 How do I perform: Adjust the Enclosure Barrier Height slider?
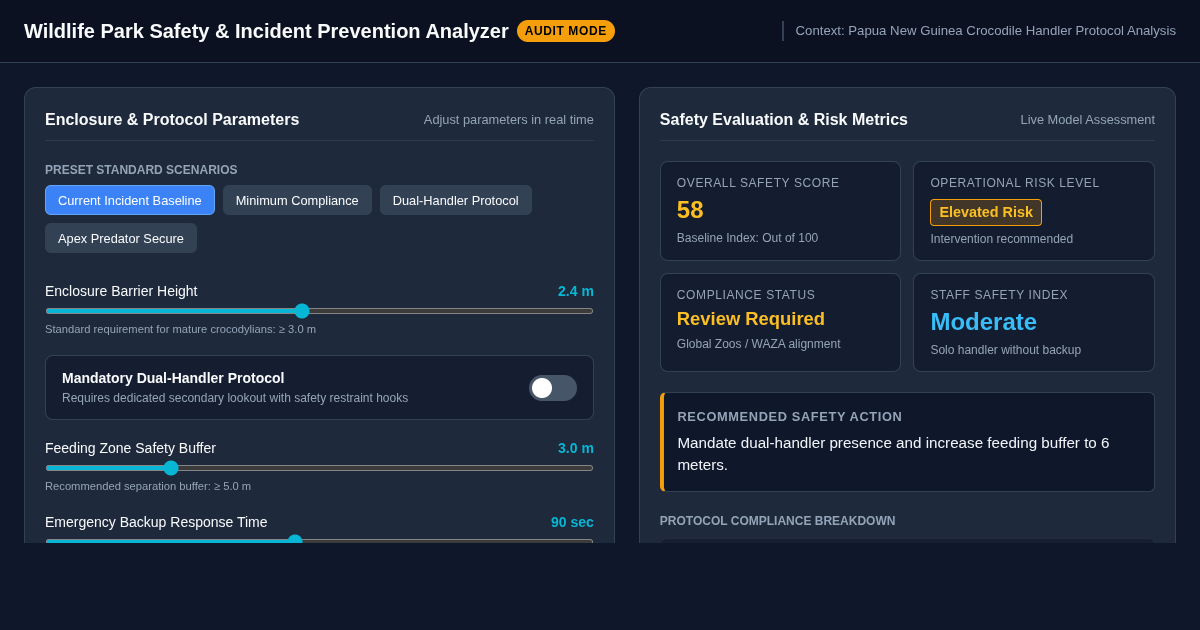(319, 311)
